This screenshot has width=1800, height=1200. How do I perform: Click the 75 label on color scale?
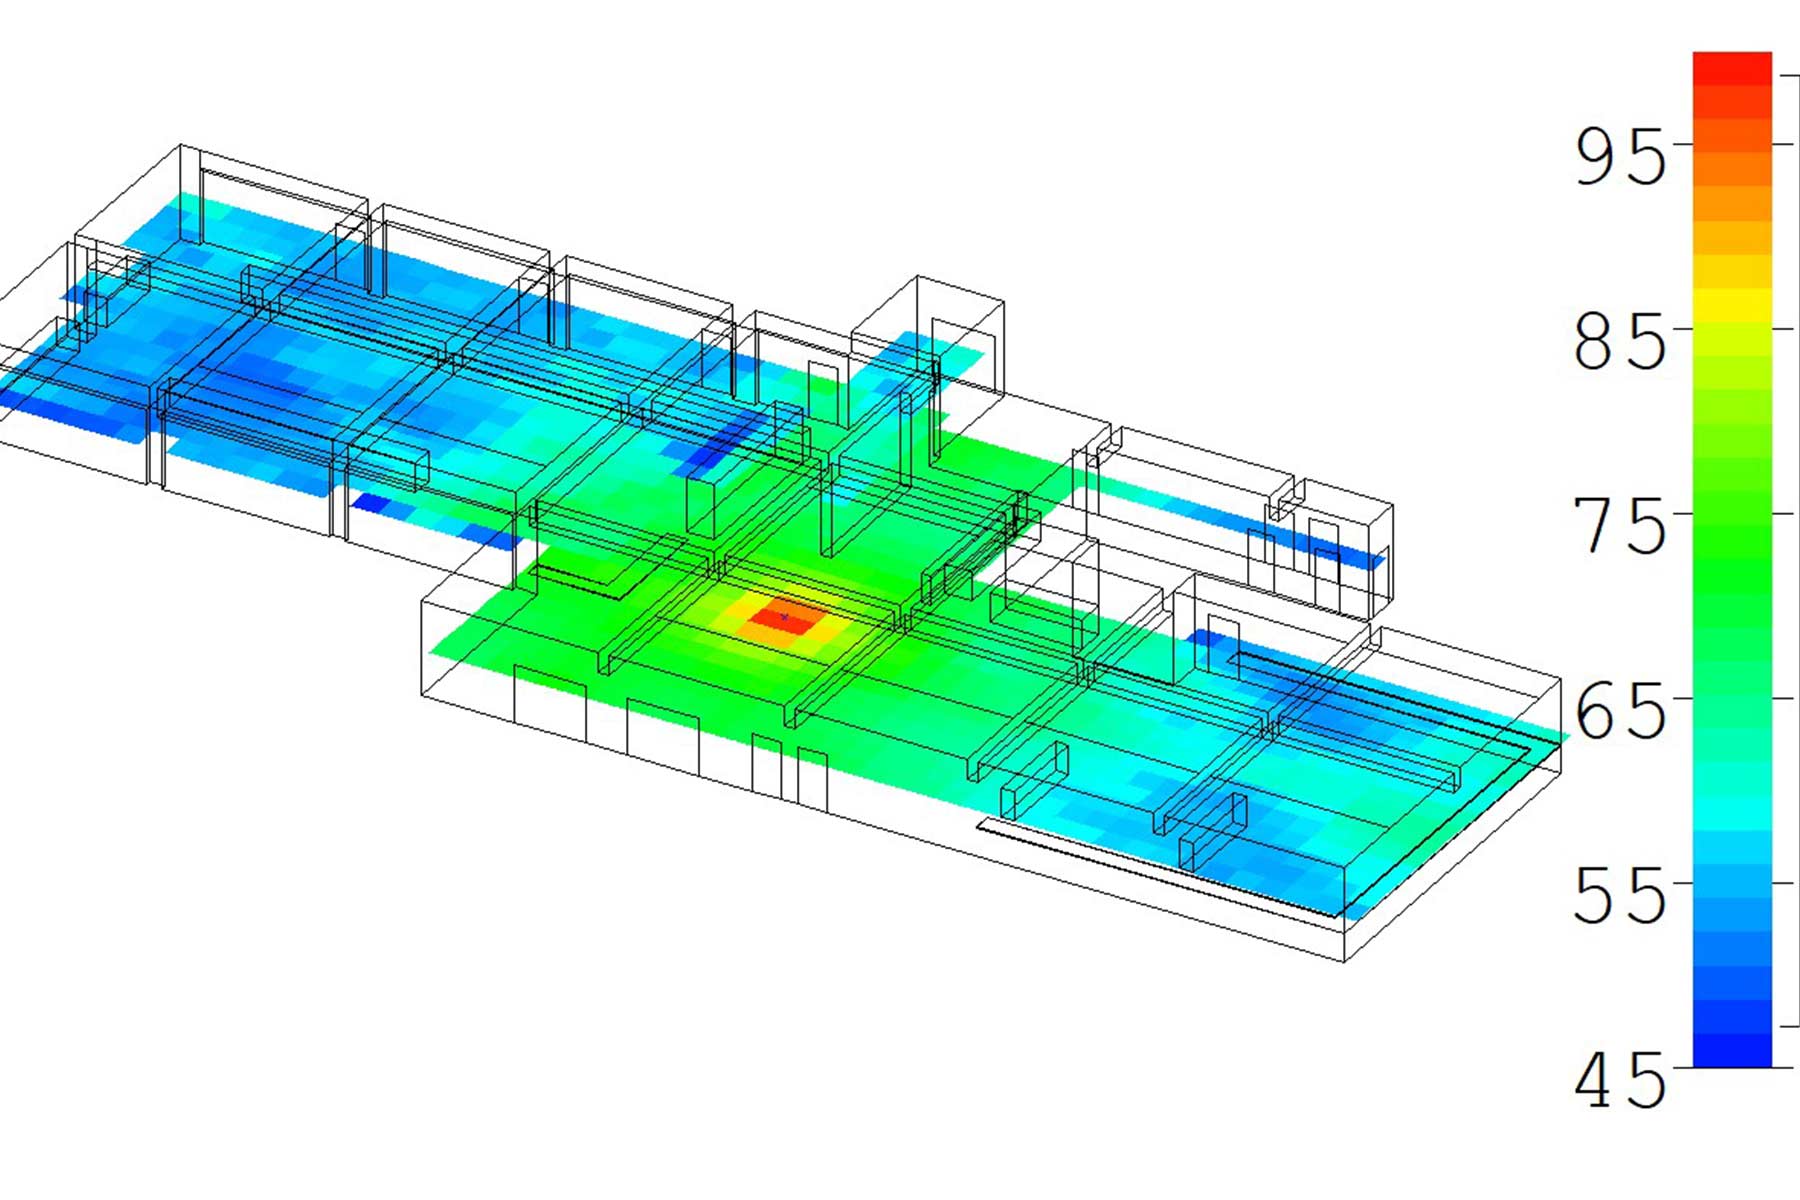coord(1621,527)
